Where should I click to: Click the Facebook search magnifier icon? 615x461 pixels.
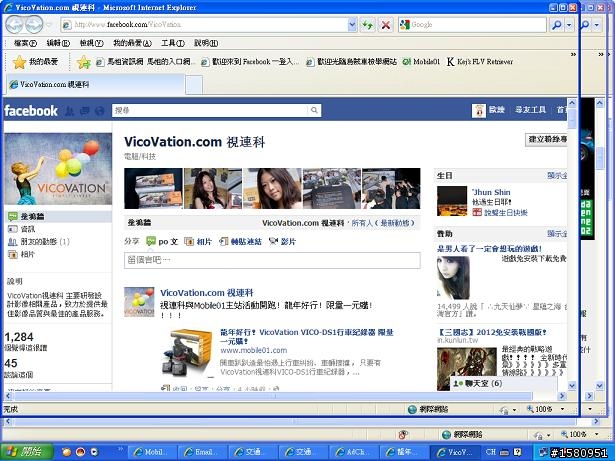314,110
